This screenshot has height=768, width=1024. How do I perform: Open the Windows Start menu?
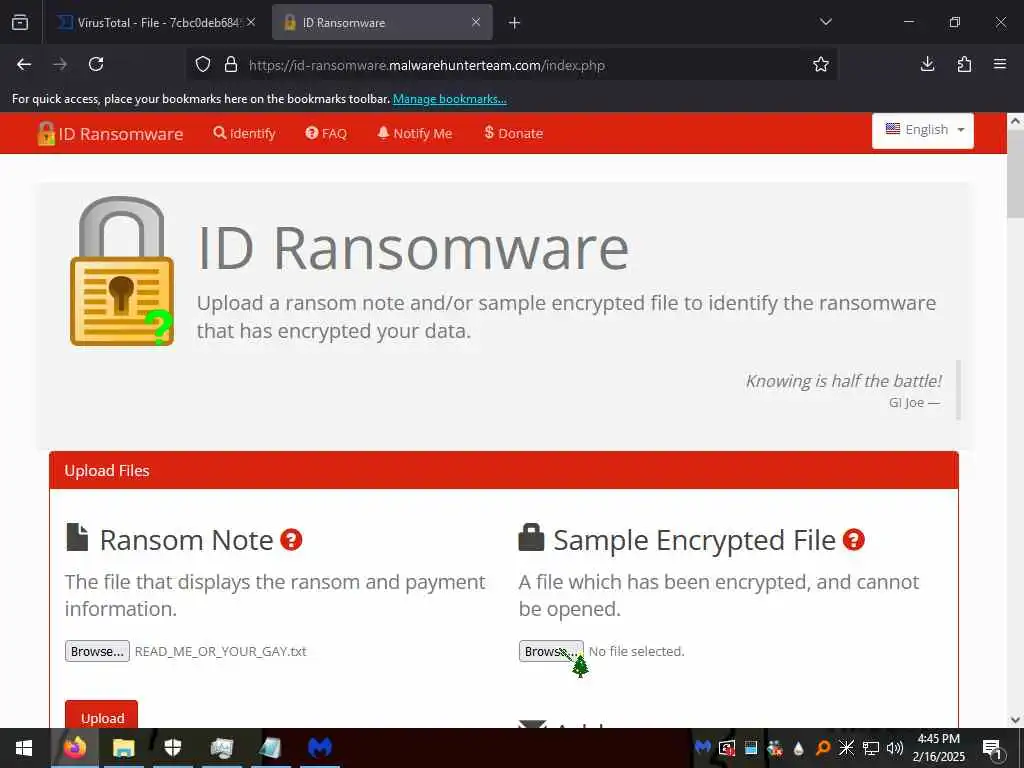point(24,748)
